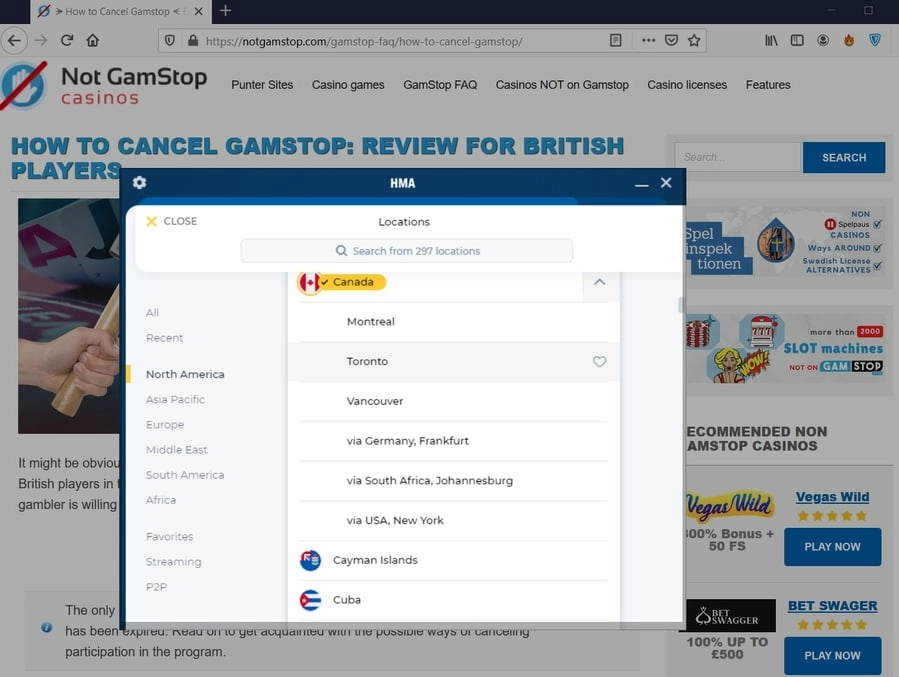Click the blue shield extension icon

[x=875, y=40]
